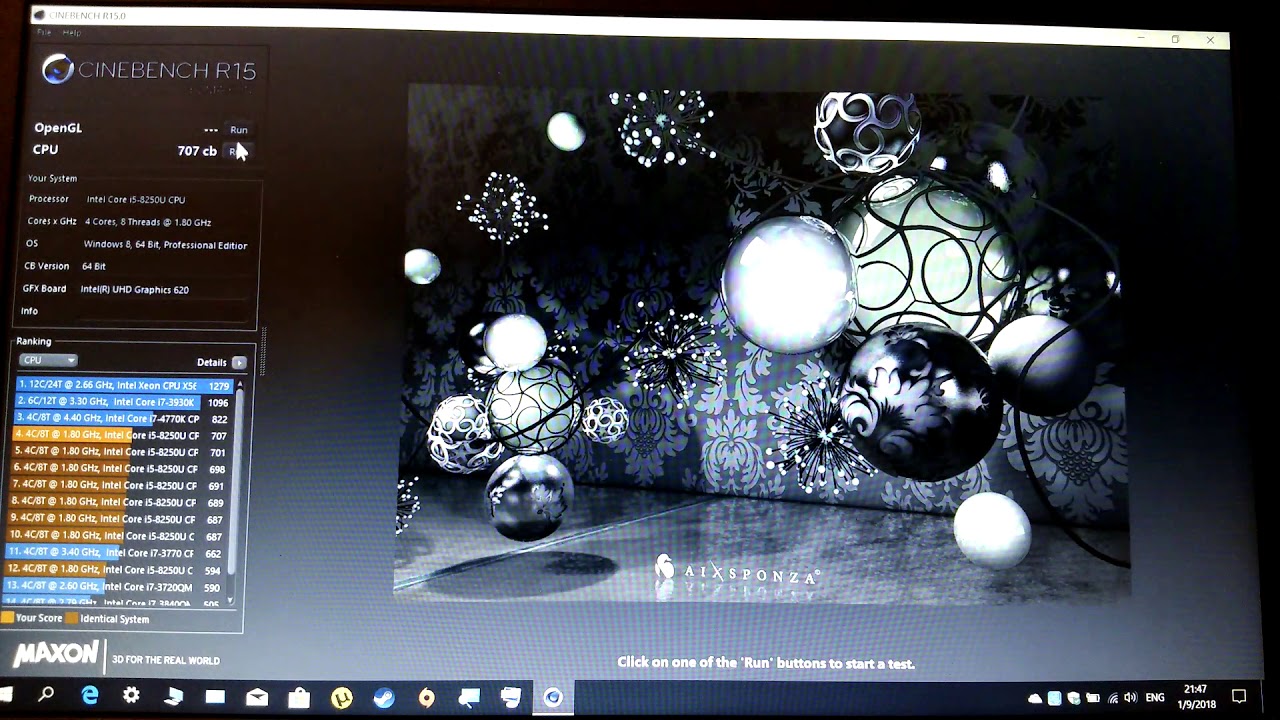Open the white rectangle icon left of Mail

pyautogui.click(x=215, y=697)
